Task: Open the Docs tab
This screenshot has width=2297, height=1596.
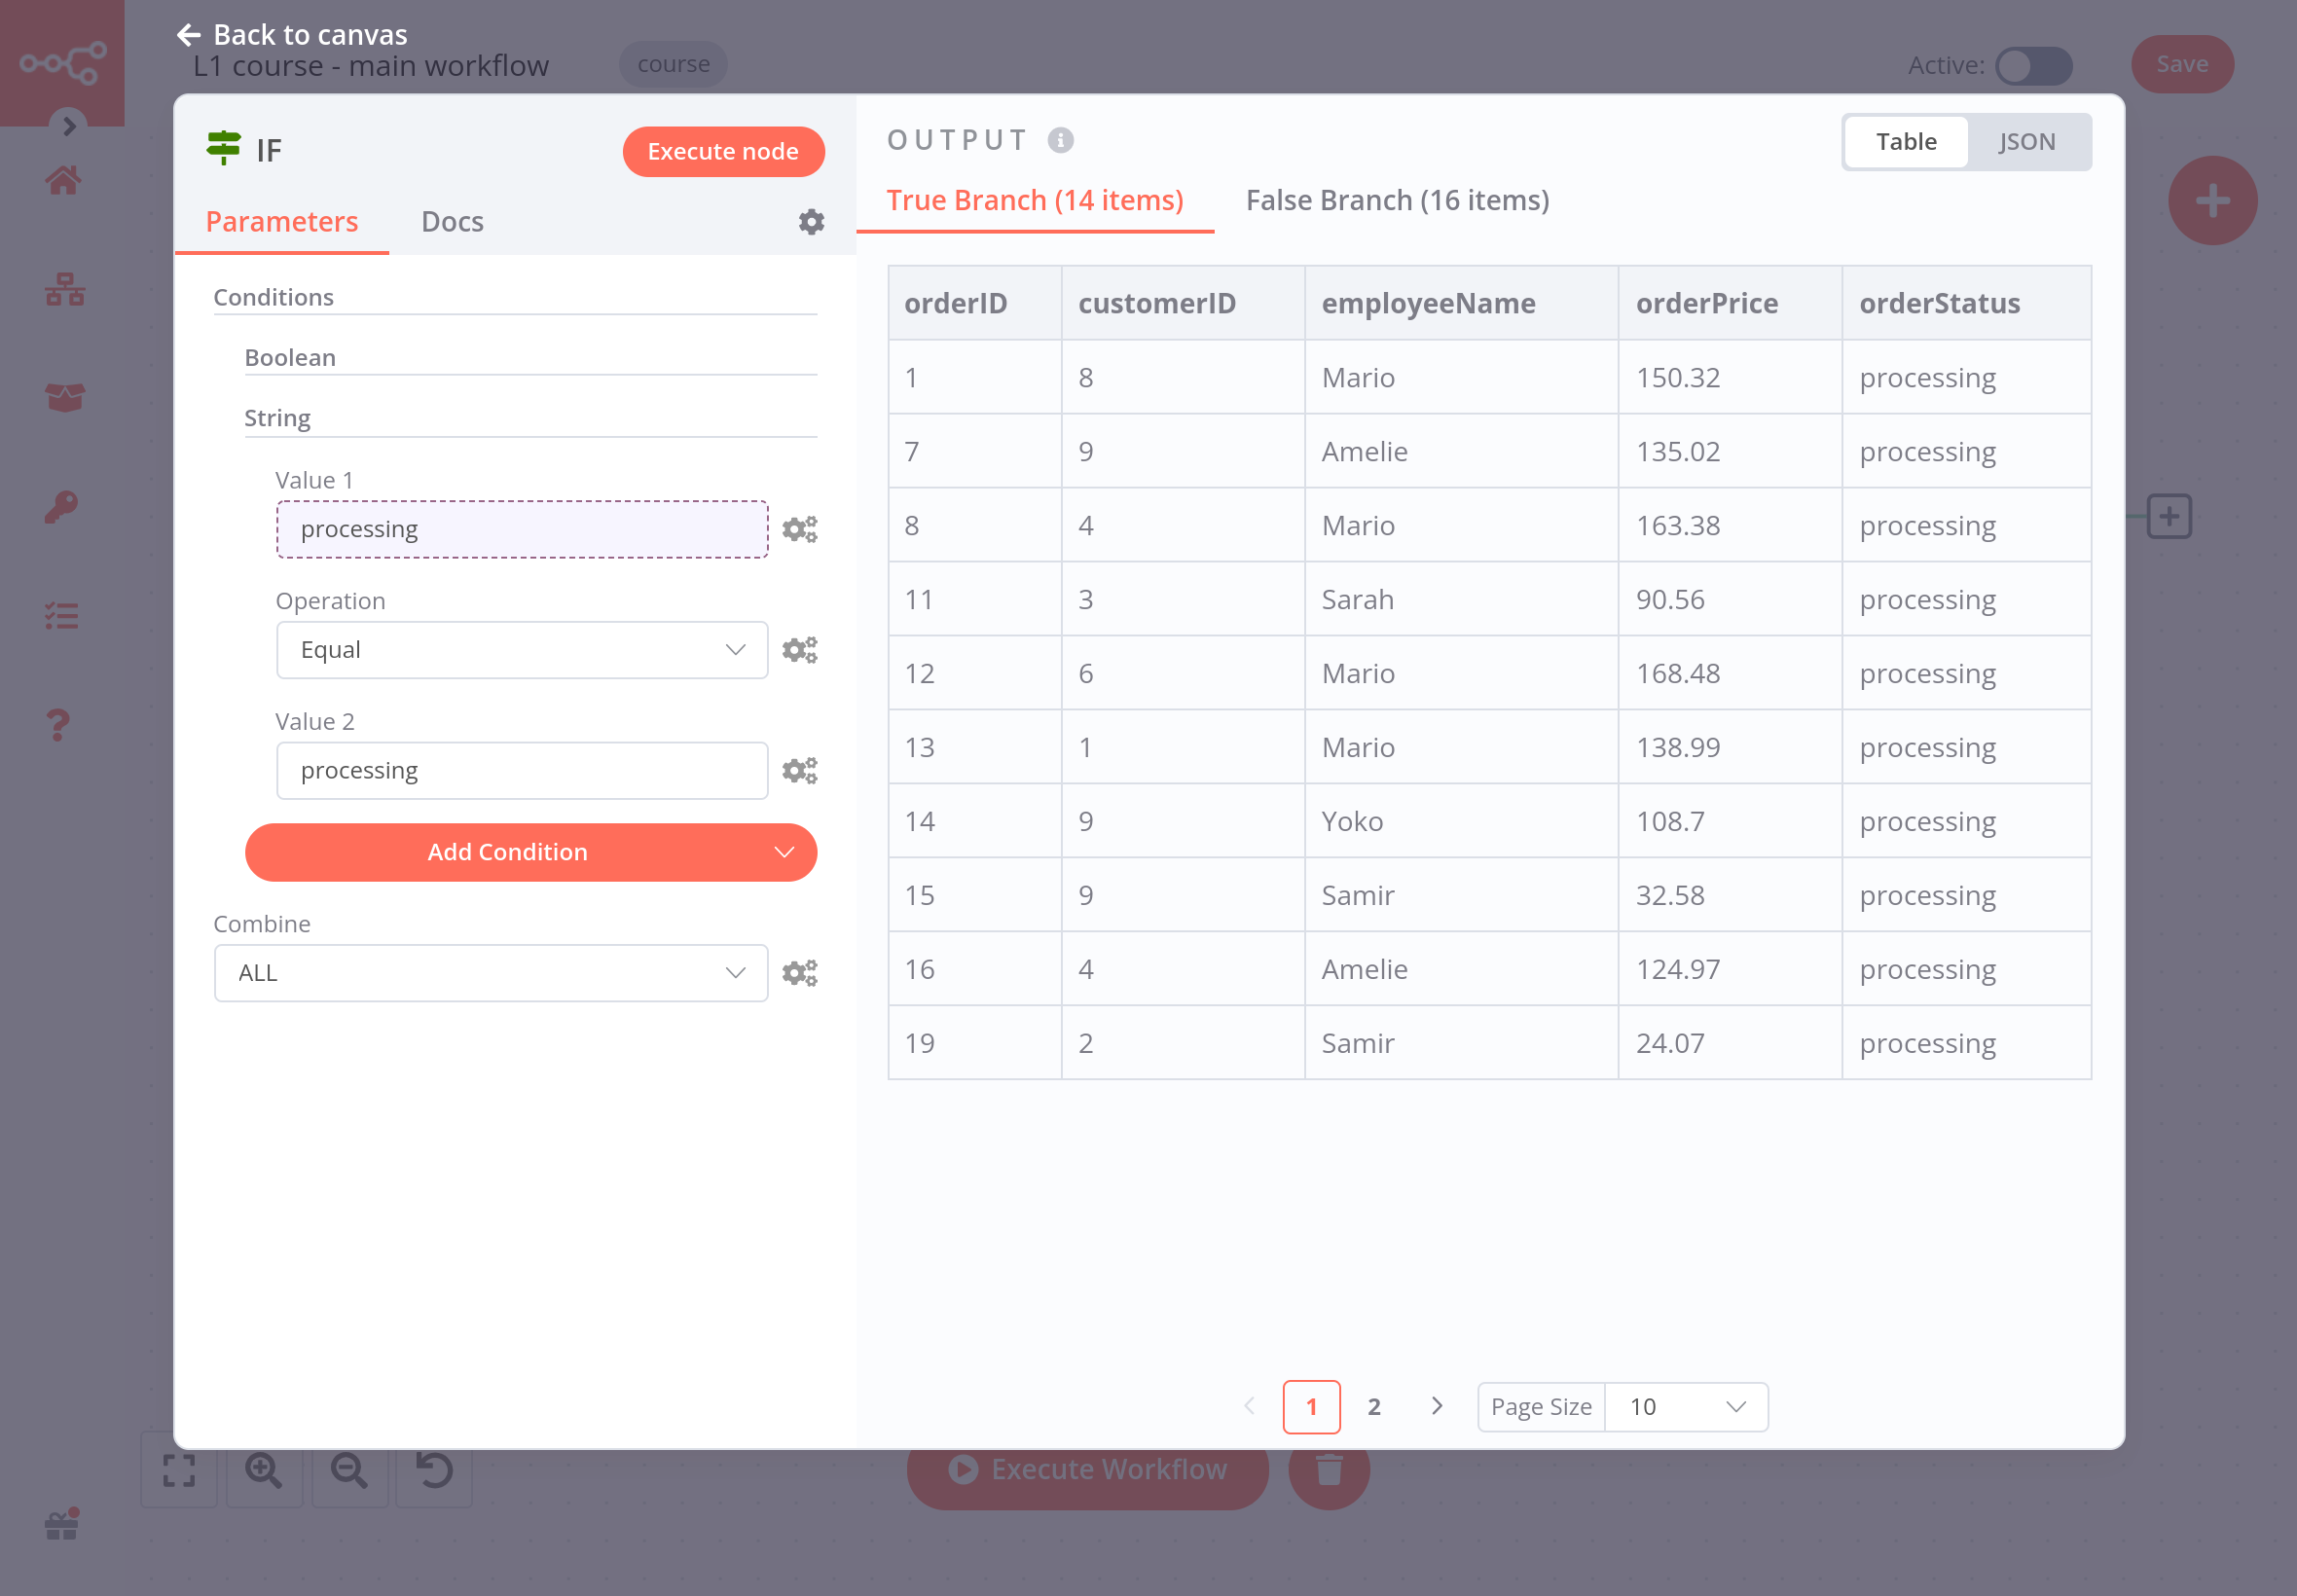Action: click(x=452, y=222)
